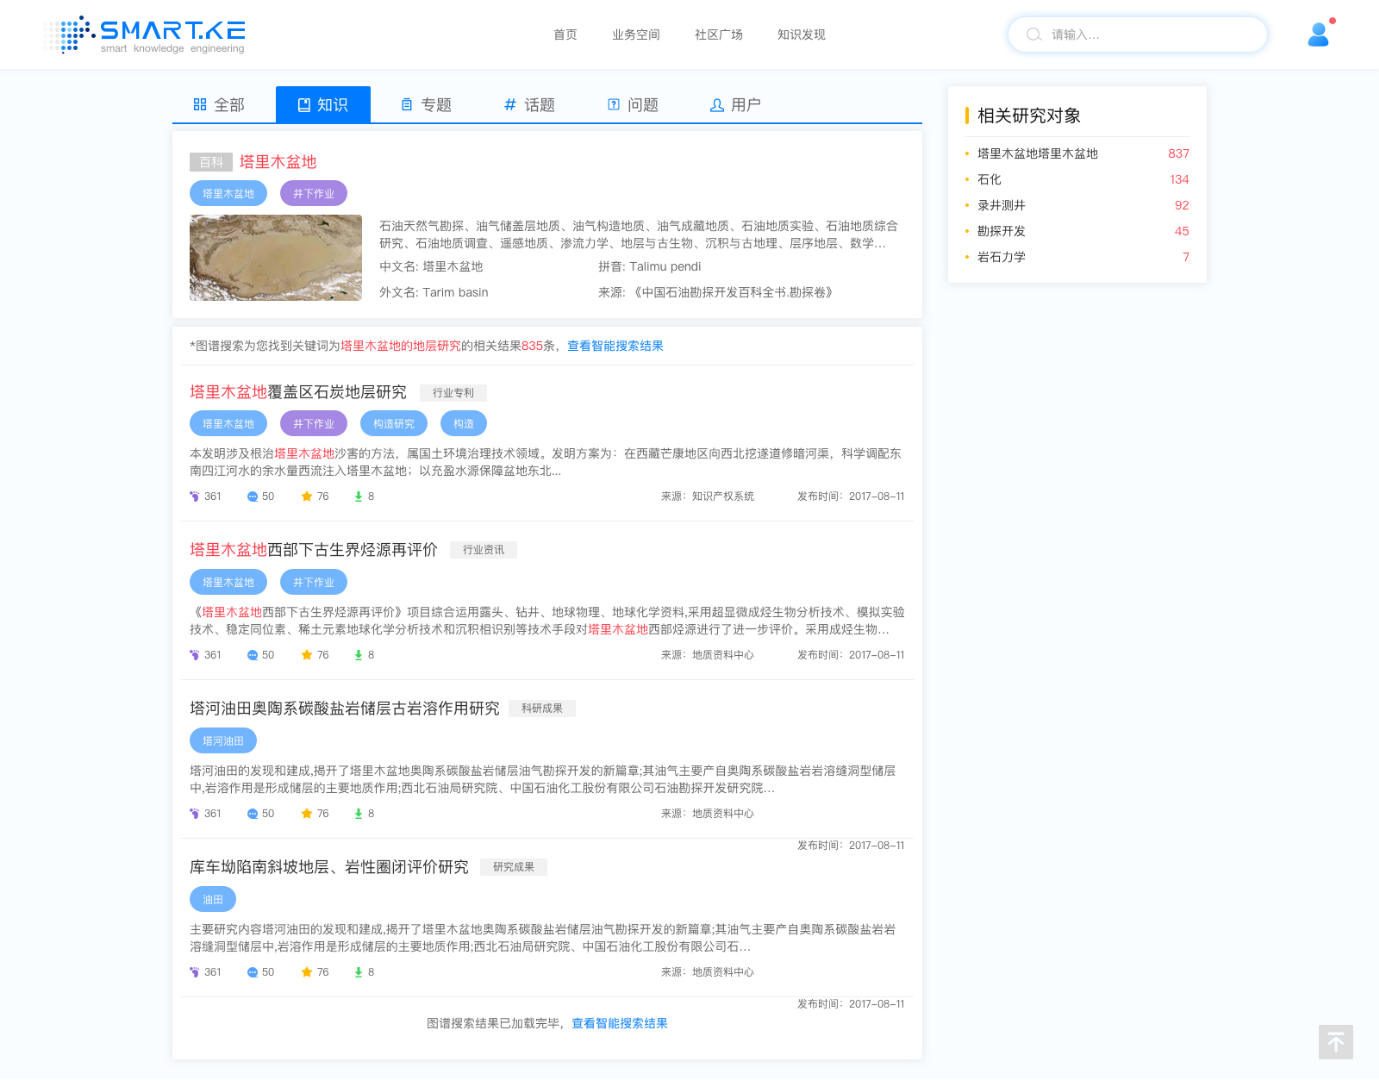This screenshot has height=1080, width=1379.
Task: Click the 行业专利 label on first result
Action: click(x=453, y=393)
